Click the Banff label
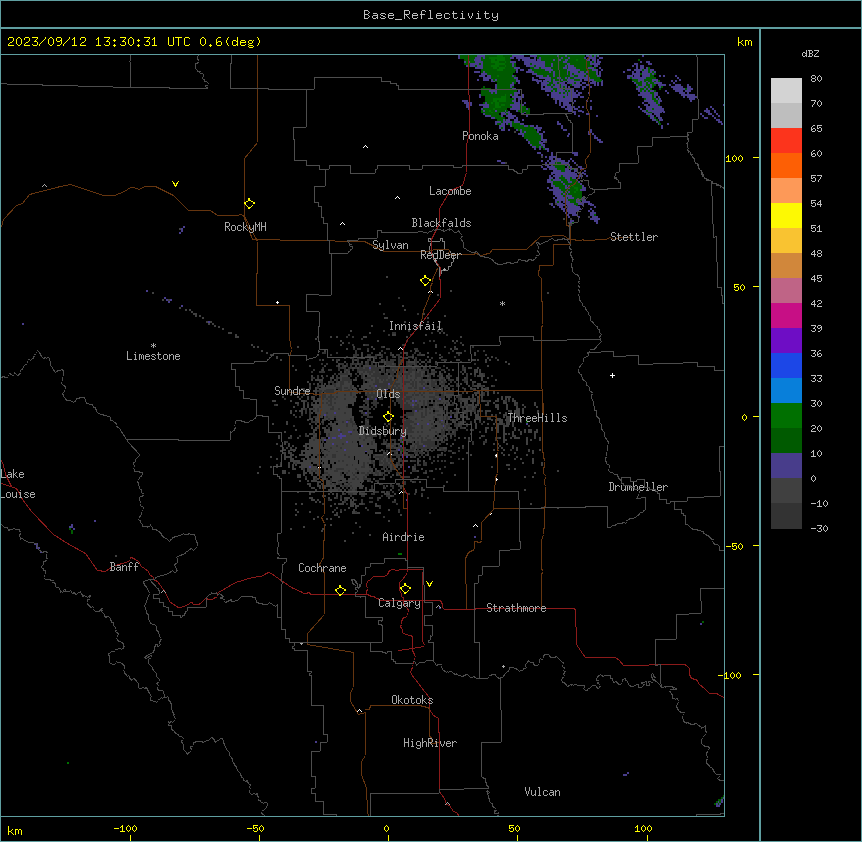Image resolution: width=862 pixels, height=842 pixels. (124, 567)
